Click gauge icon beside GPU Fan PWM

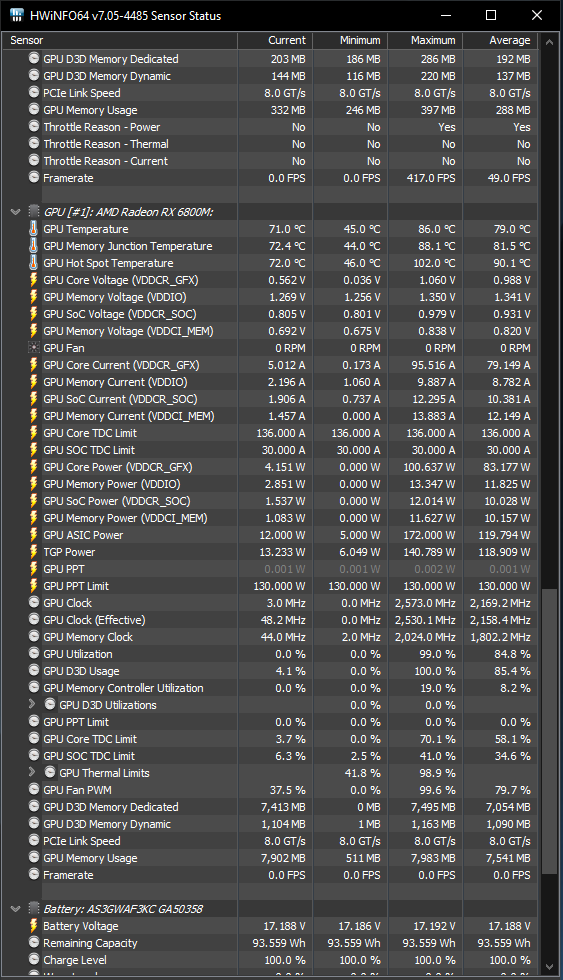click(x=34, y=789)
